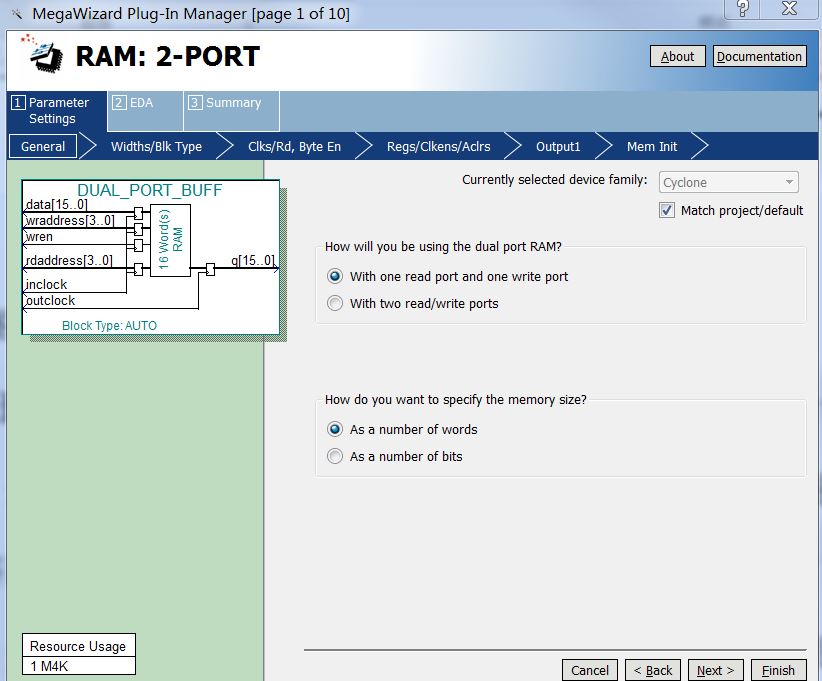
Task: Click the Finish button
Action: coord(778,671)
